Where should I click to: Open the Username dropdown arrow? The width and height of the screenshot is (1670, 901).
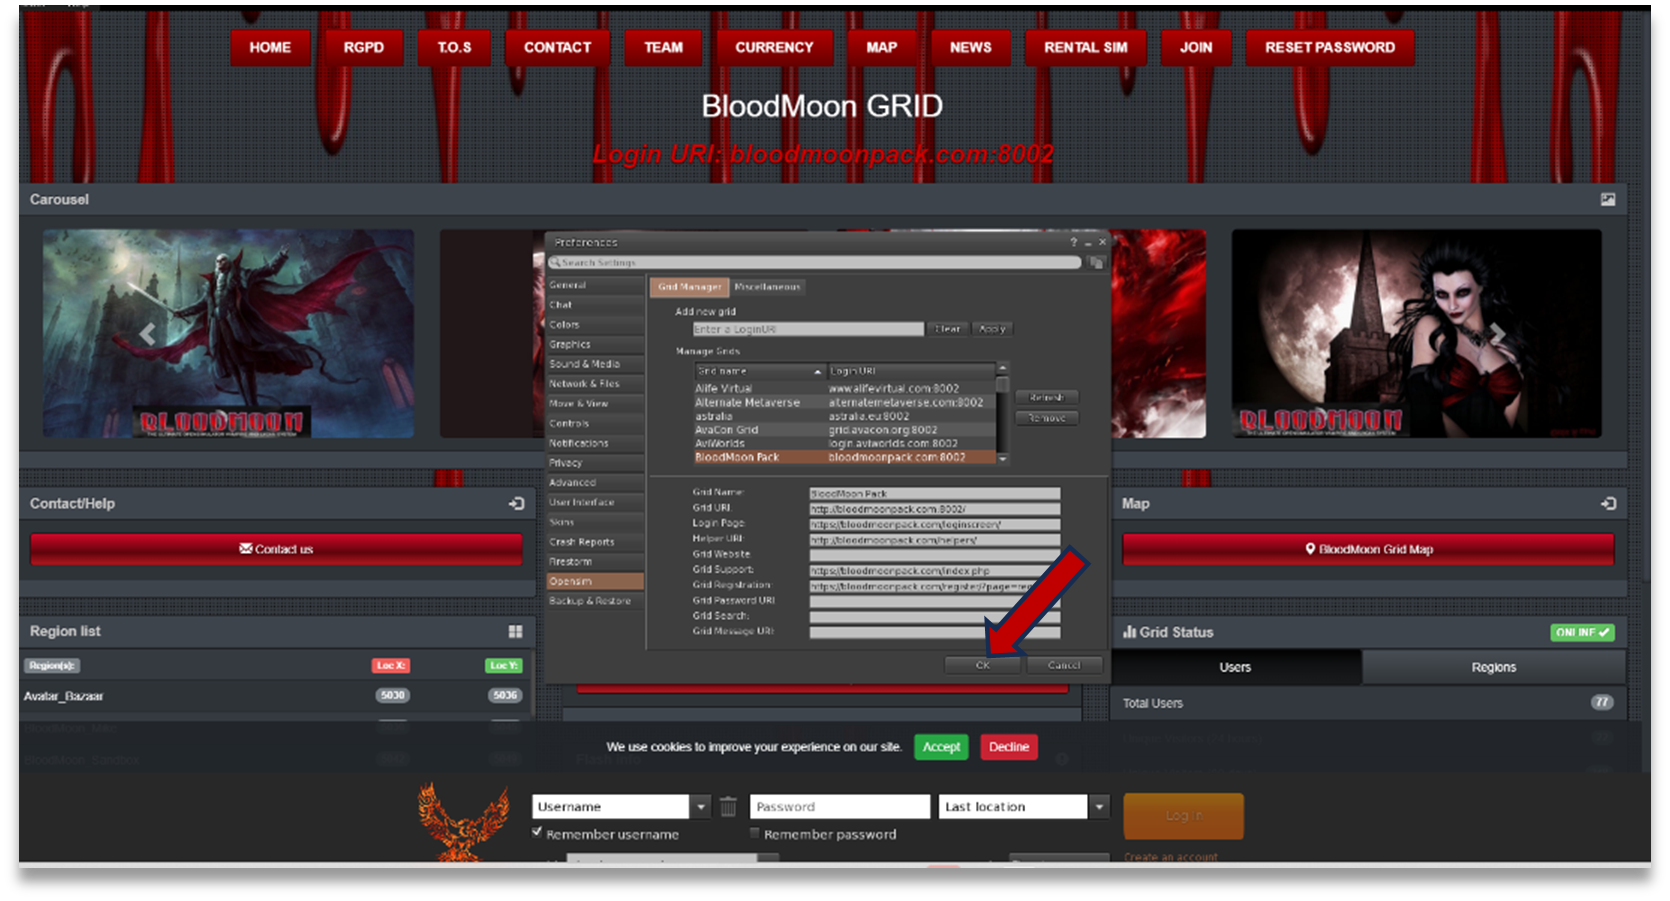pos(701,807)
